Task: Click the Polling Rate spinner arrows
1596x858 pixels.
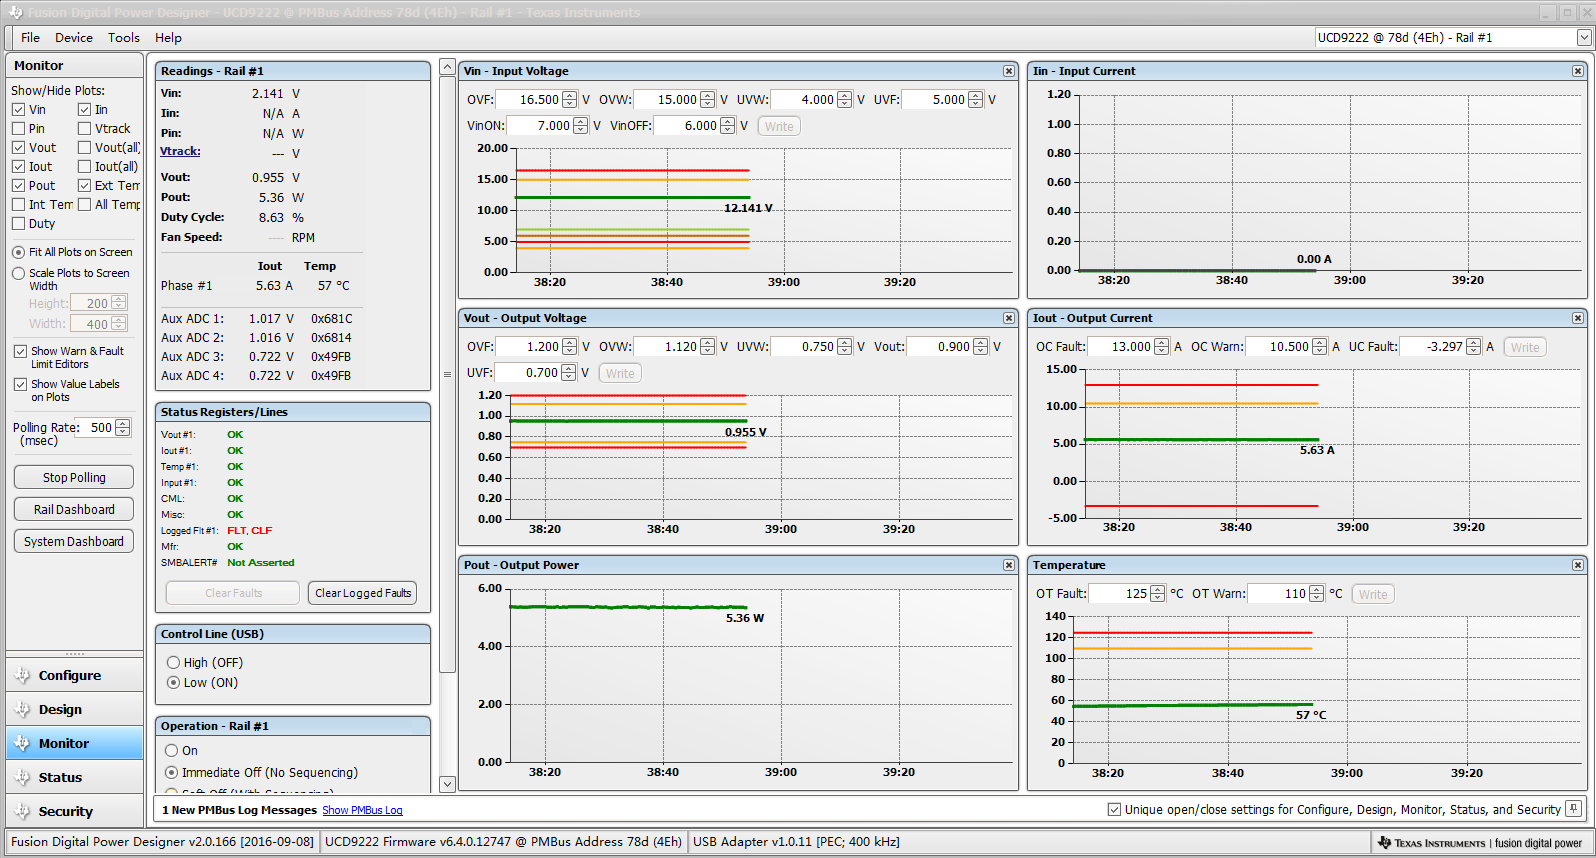Action: pyautogui.click(x=123, y=428)
